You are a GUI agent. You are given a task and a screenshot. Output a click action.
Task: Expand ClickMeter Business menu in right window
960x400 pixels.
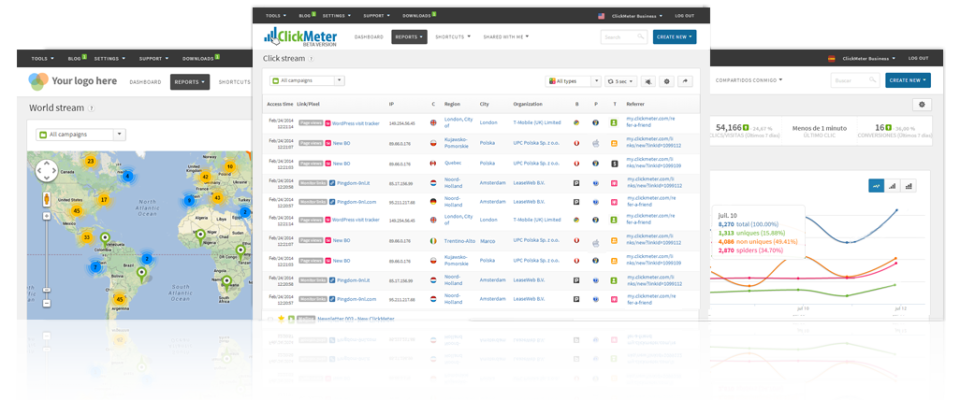(x=869, y=59)
